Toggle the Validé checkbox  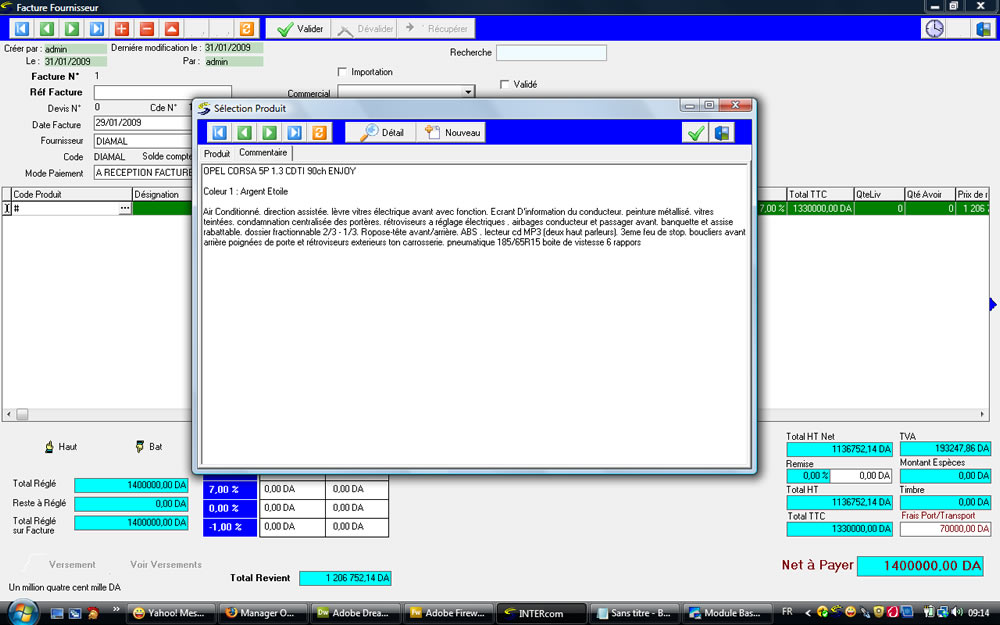click(x=505, y=84)
